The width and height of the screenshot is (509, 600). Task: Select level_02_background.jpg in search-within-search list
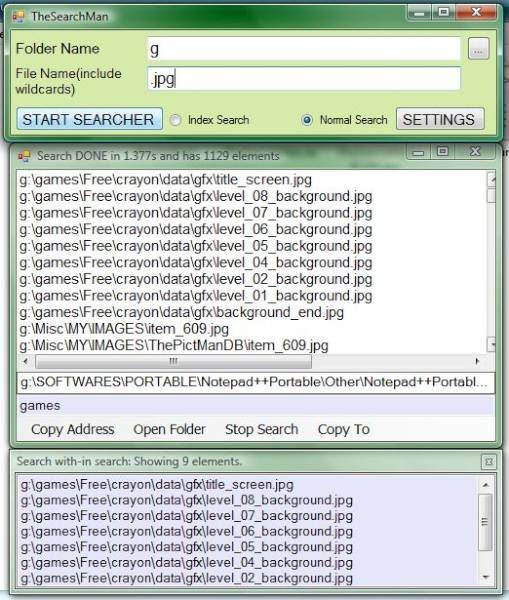point(186,578)
